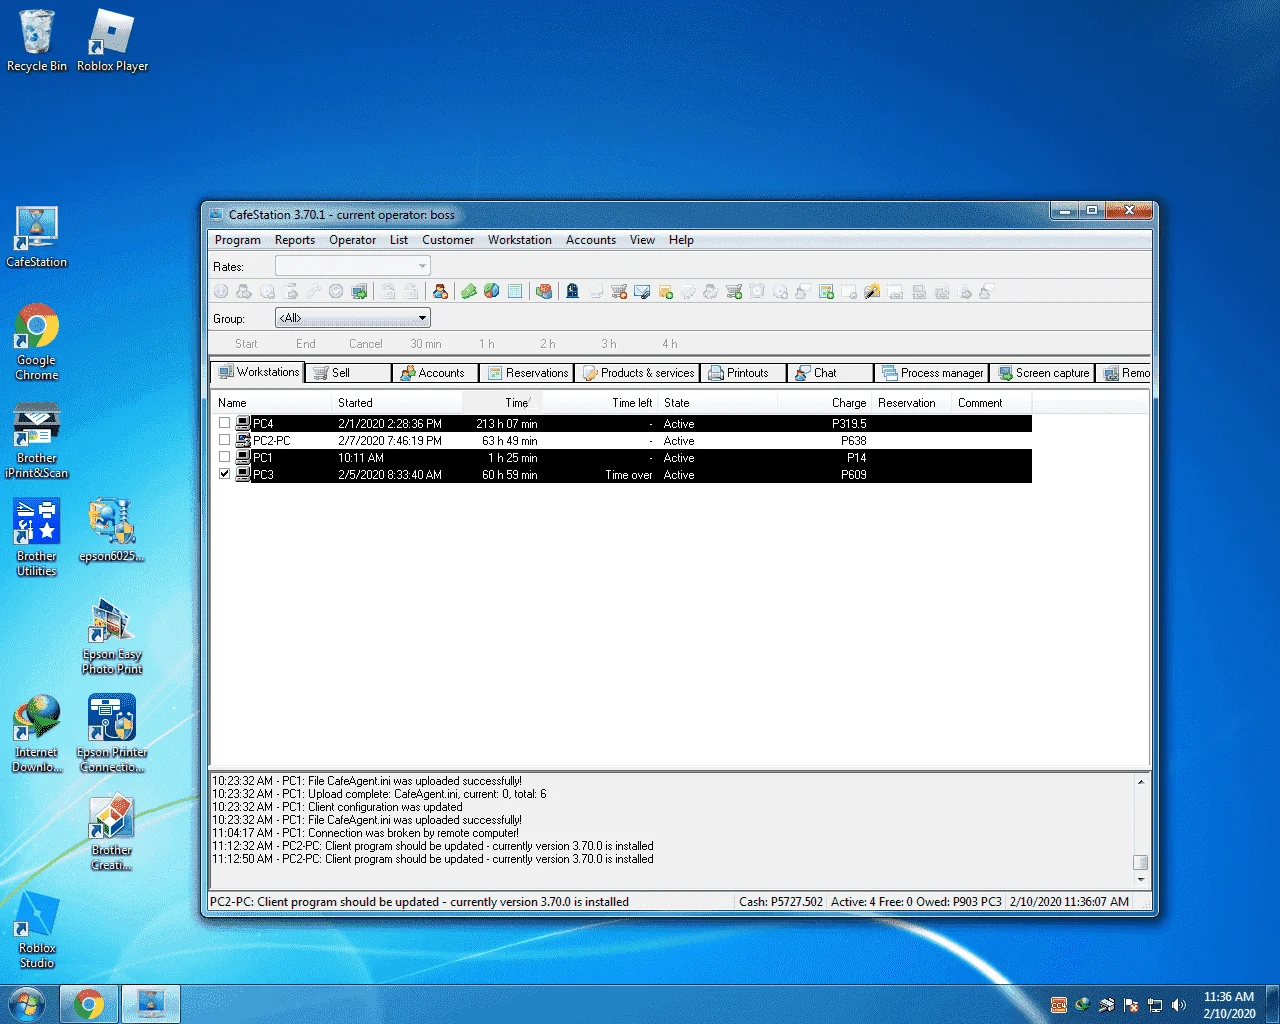Click the orange CC4 tray icon
The height and width of the screenshot is (1024, 1280).
pos(1059,1005)
